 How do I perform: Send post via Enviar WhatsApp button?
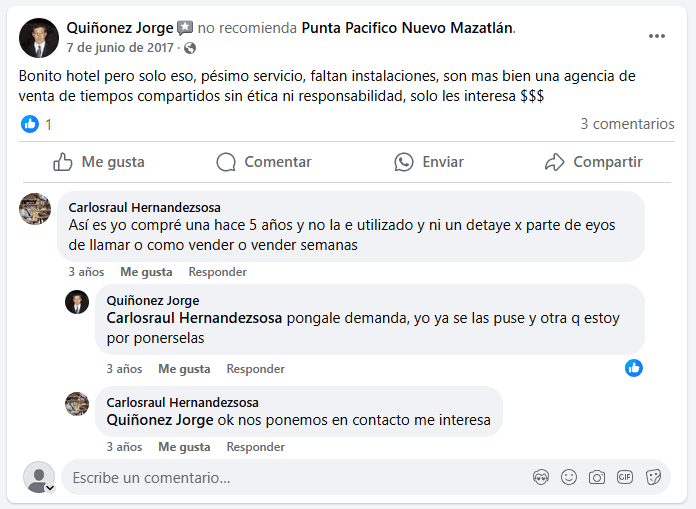(429, 162)
